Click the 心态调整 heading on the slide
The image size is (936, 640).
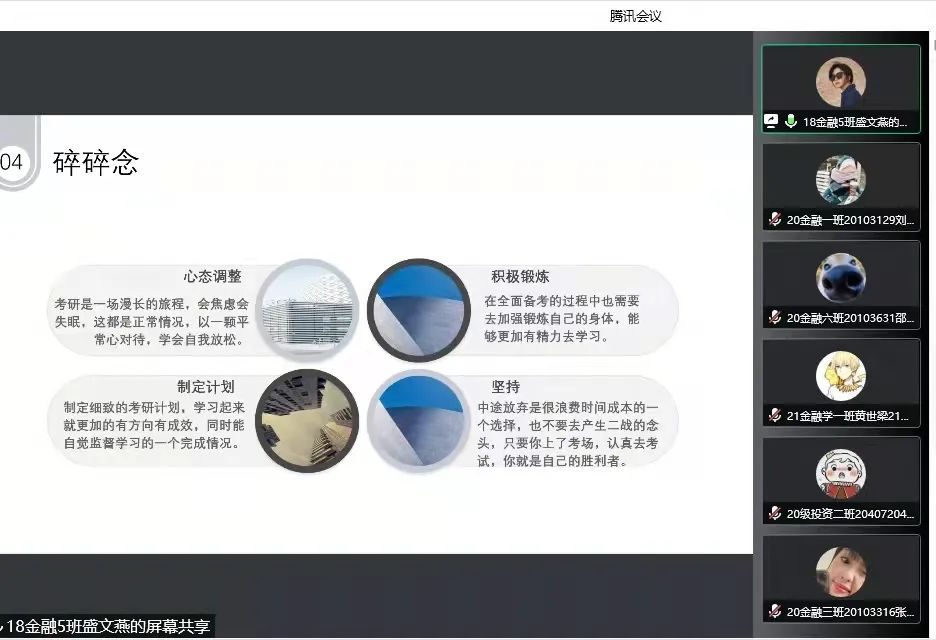click(x=212, y=276)
